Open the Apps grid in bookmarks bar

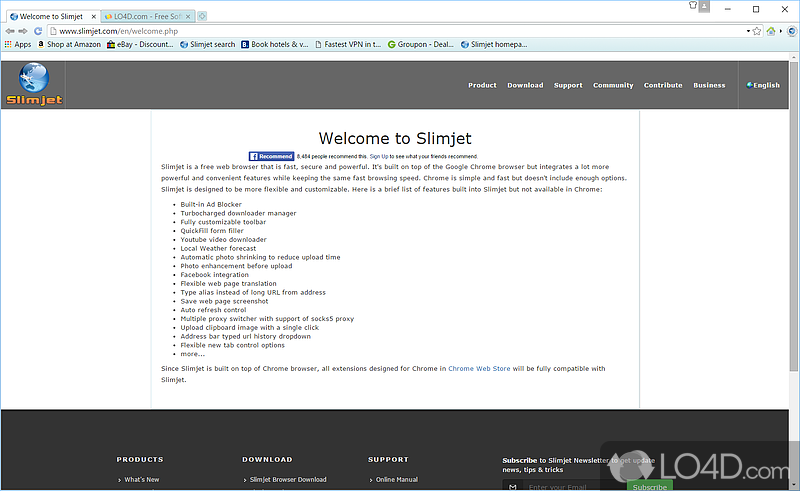[18, 44]
